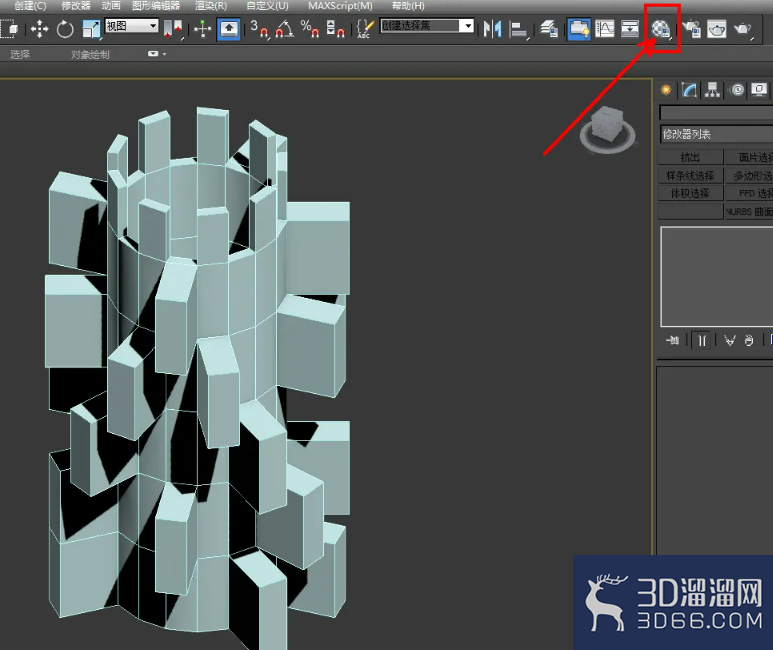
Task: Open Schematic View icon
Action: (x=630, y=29)
